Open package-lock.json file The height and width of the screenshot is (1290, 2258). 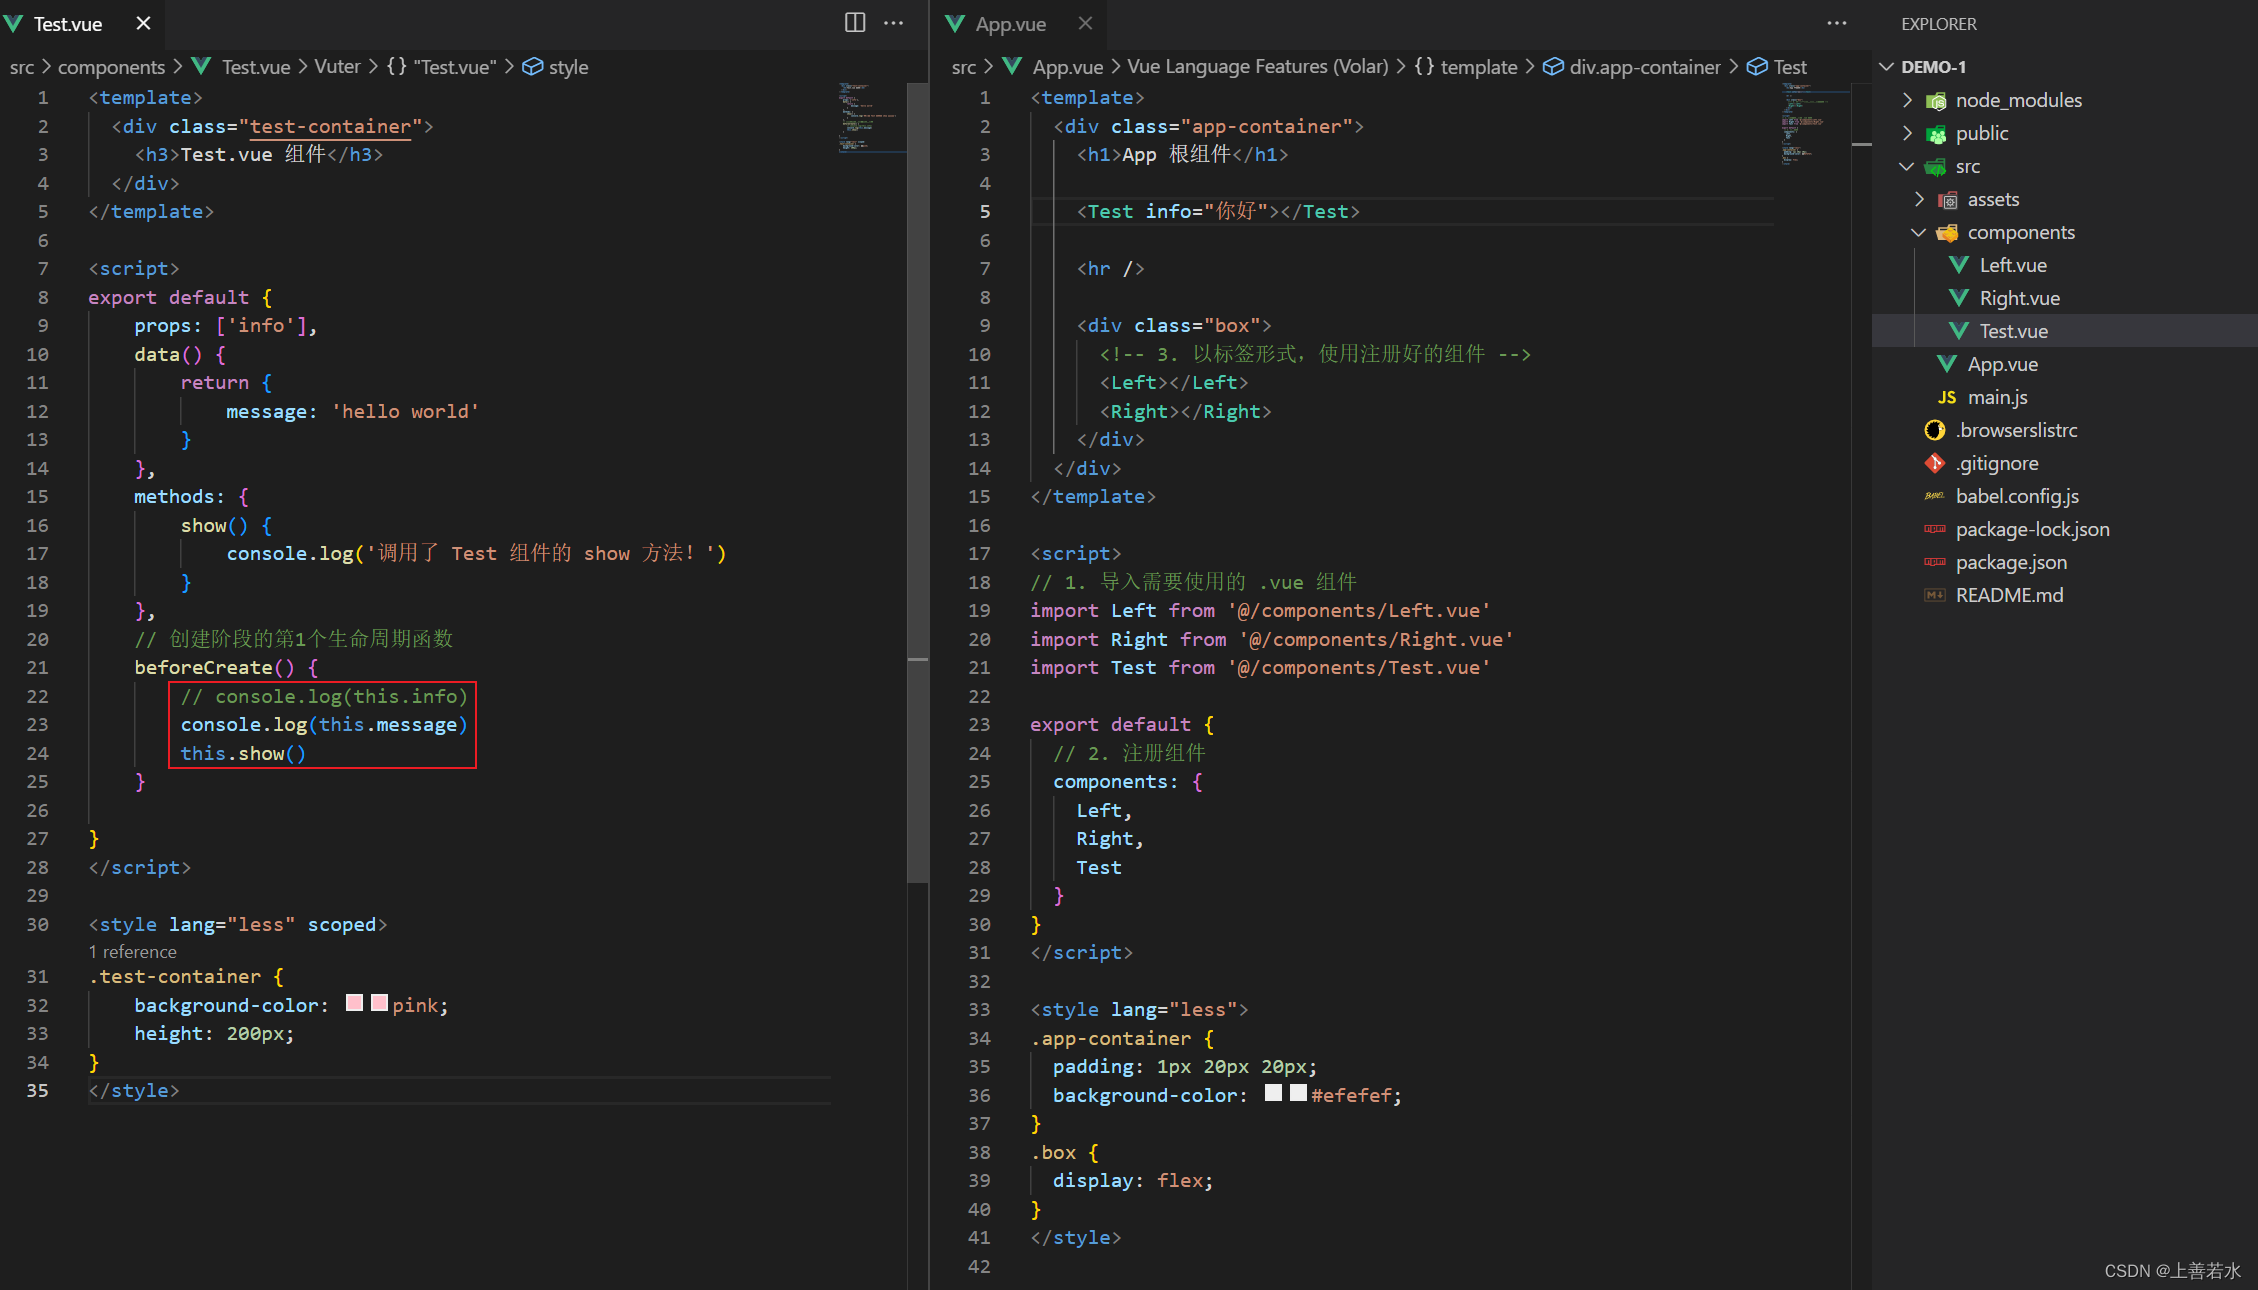point(2032,529)
